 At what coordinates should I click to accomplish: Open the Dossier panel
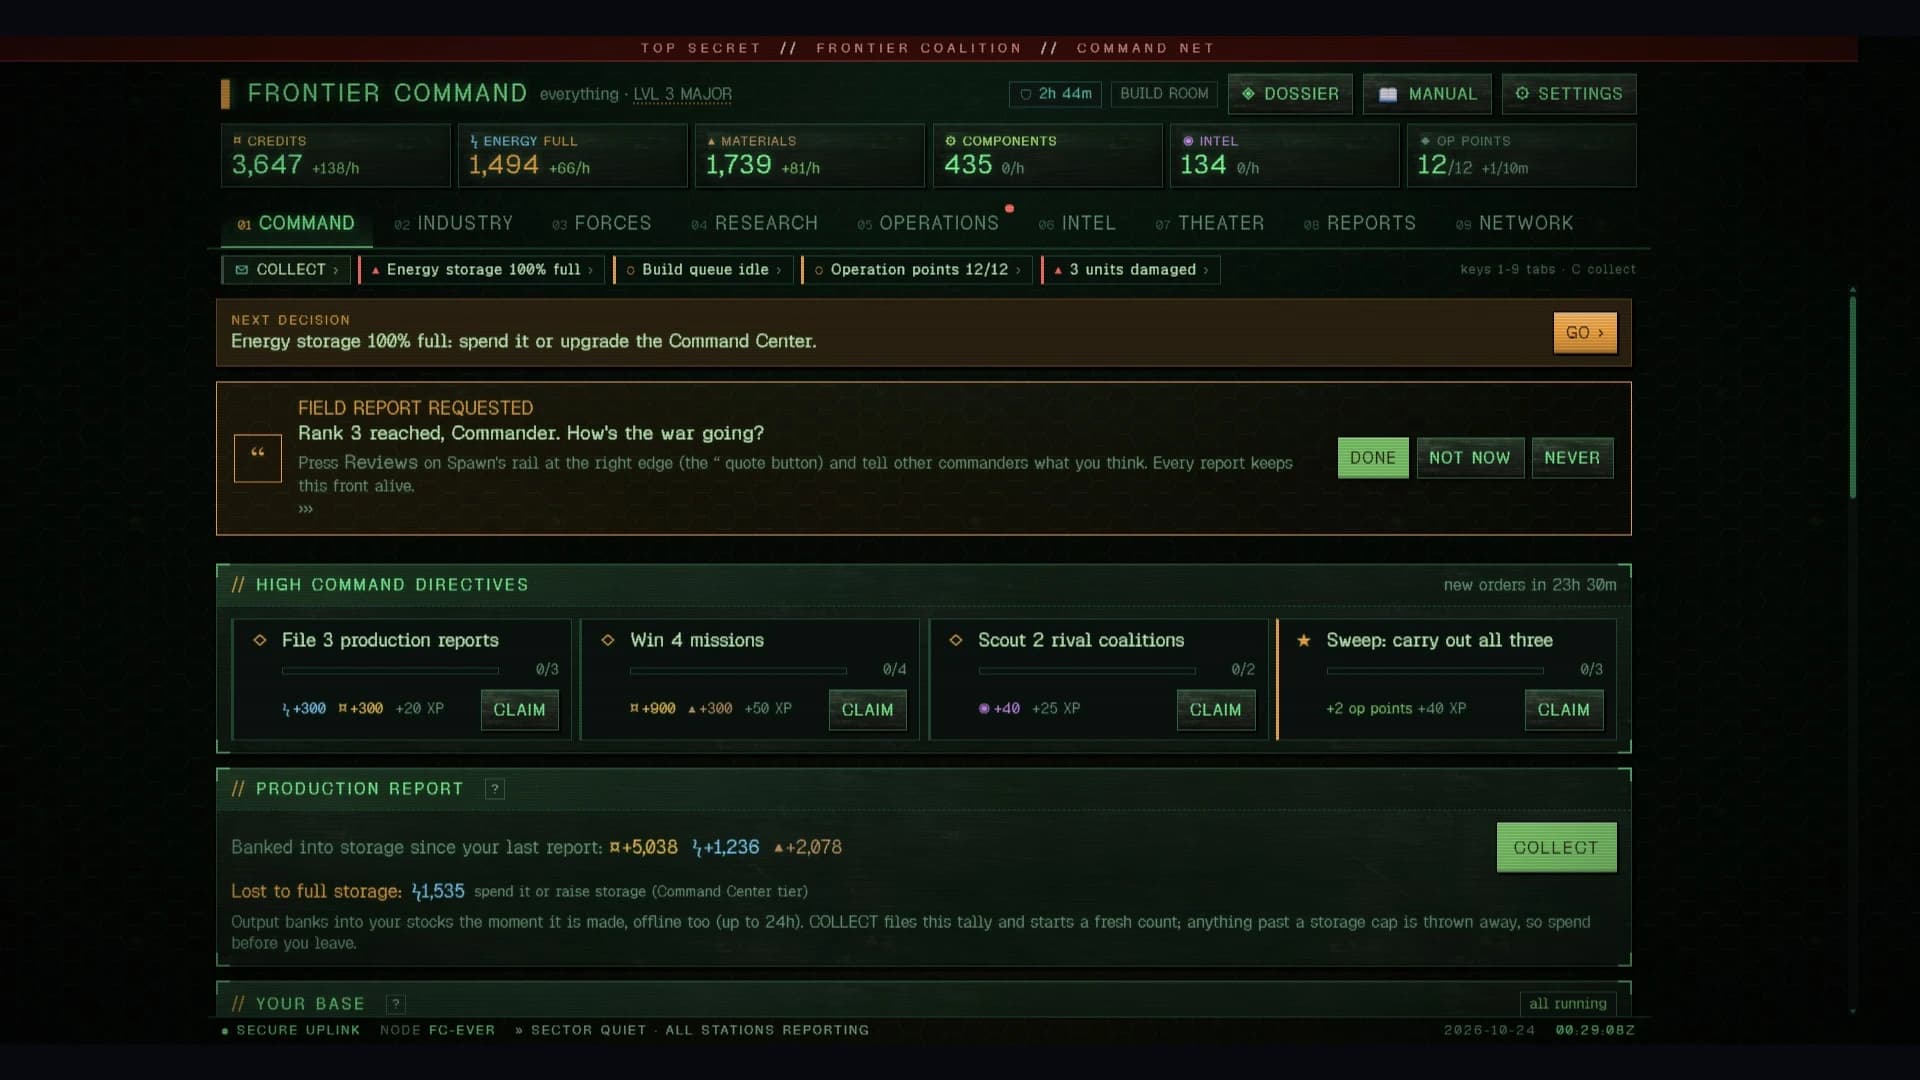[1290, 94]
